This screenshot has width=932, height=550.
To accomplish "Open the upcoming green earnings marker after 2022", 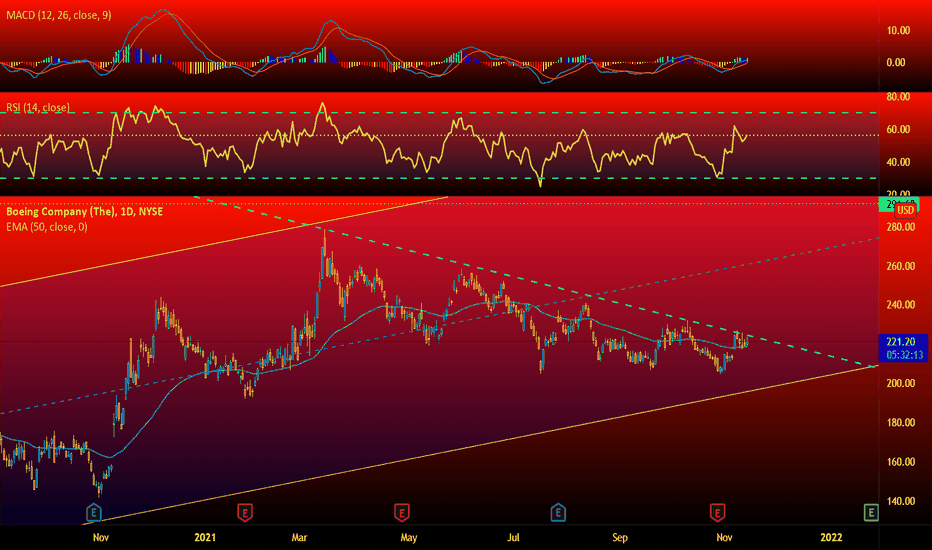I will 871,512.
